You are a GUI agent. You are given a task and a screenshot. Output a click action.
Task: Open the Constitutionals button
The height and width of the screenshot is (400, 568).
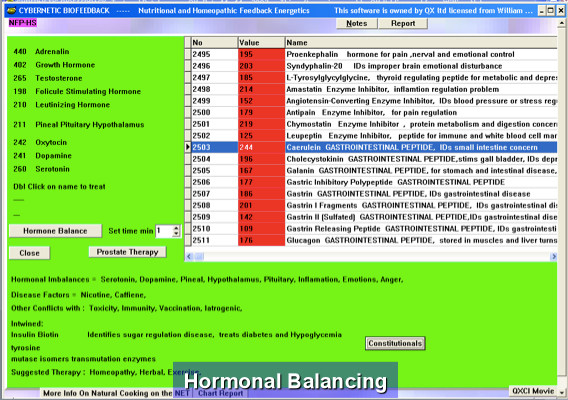tap(395, 343)
